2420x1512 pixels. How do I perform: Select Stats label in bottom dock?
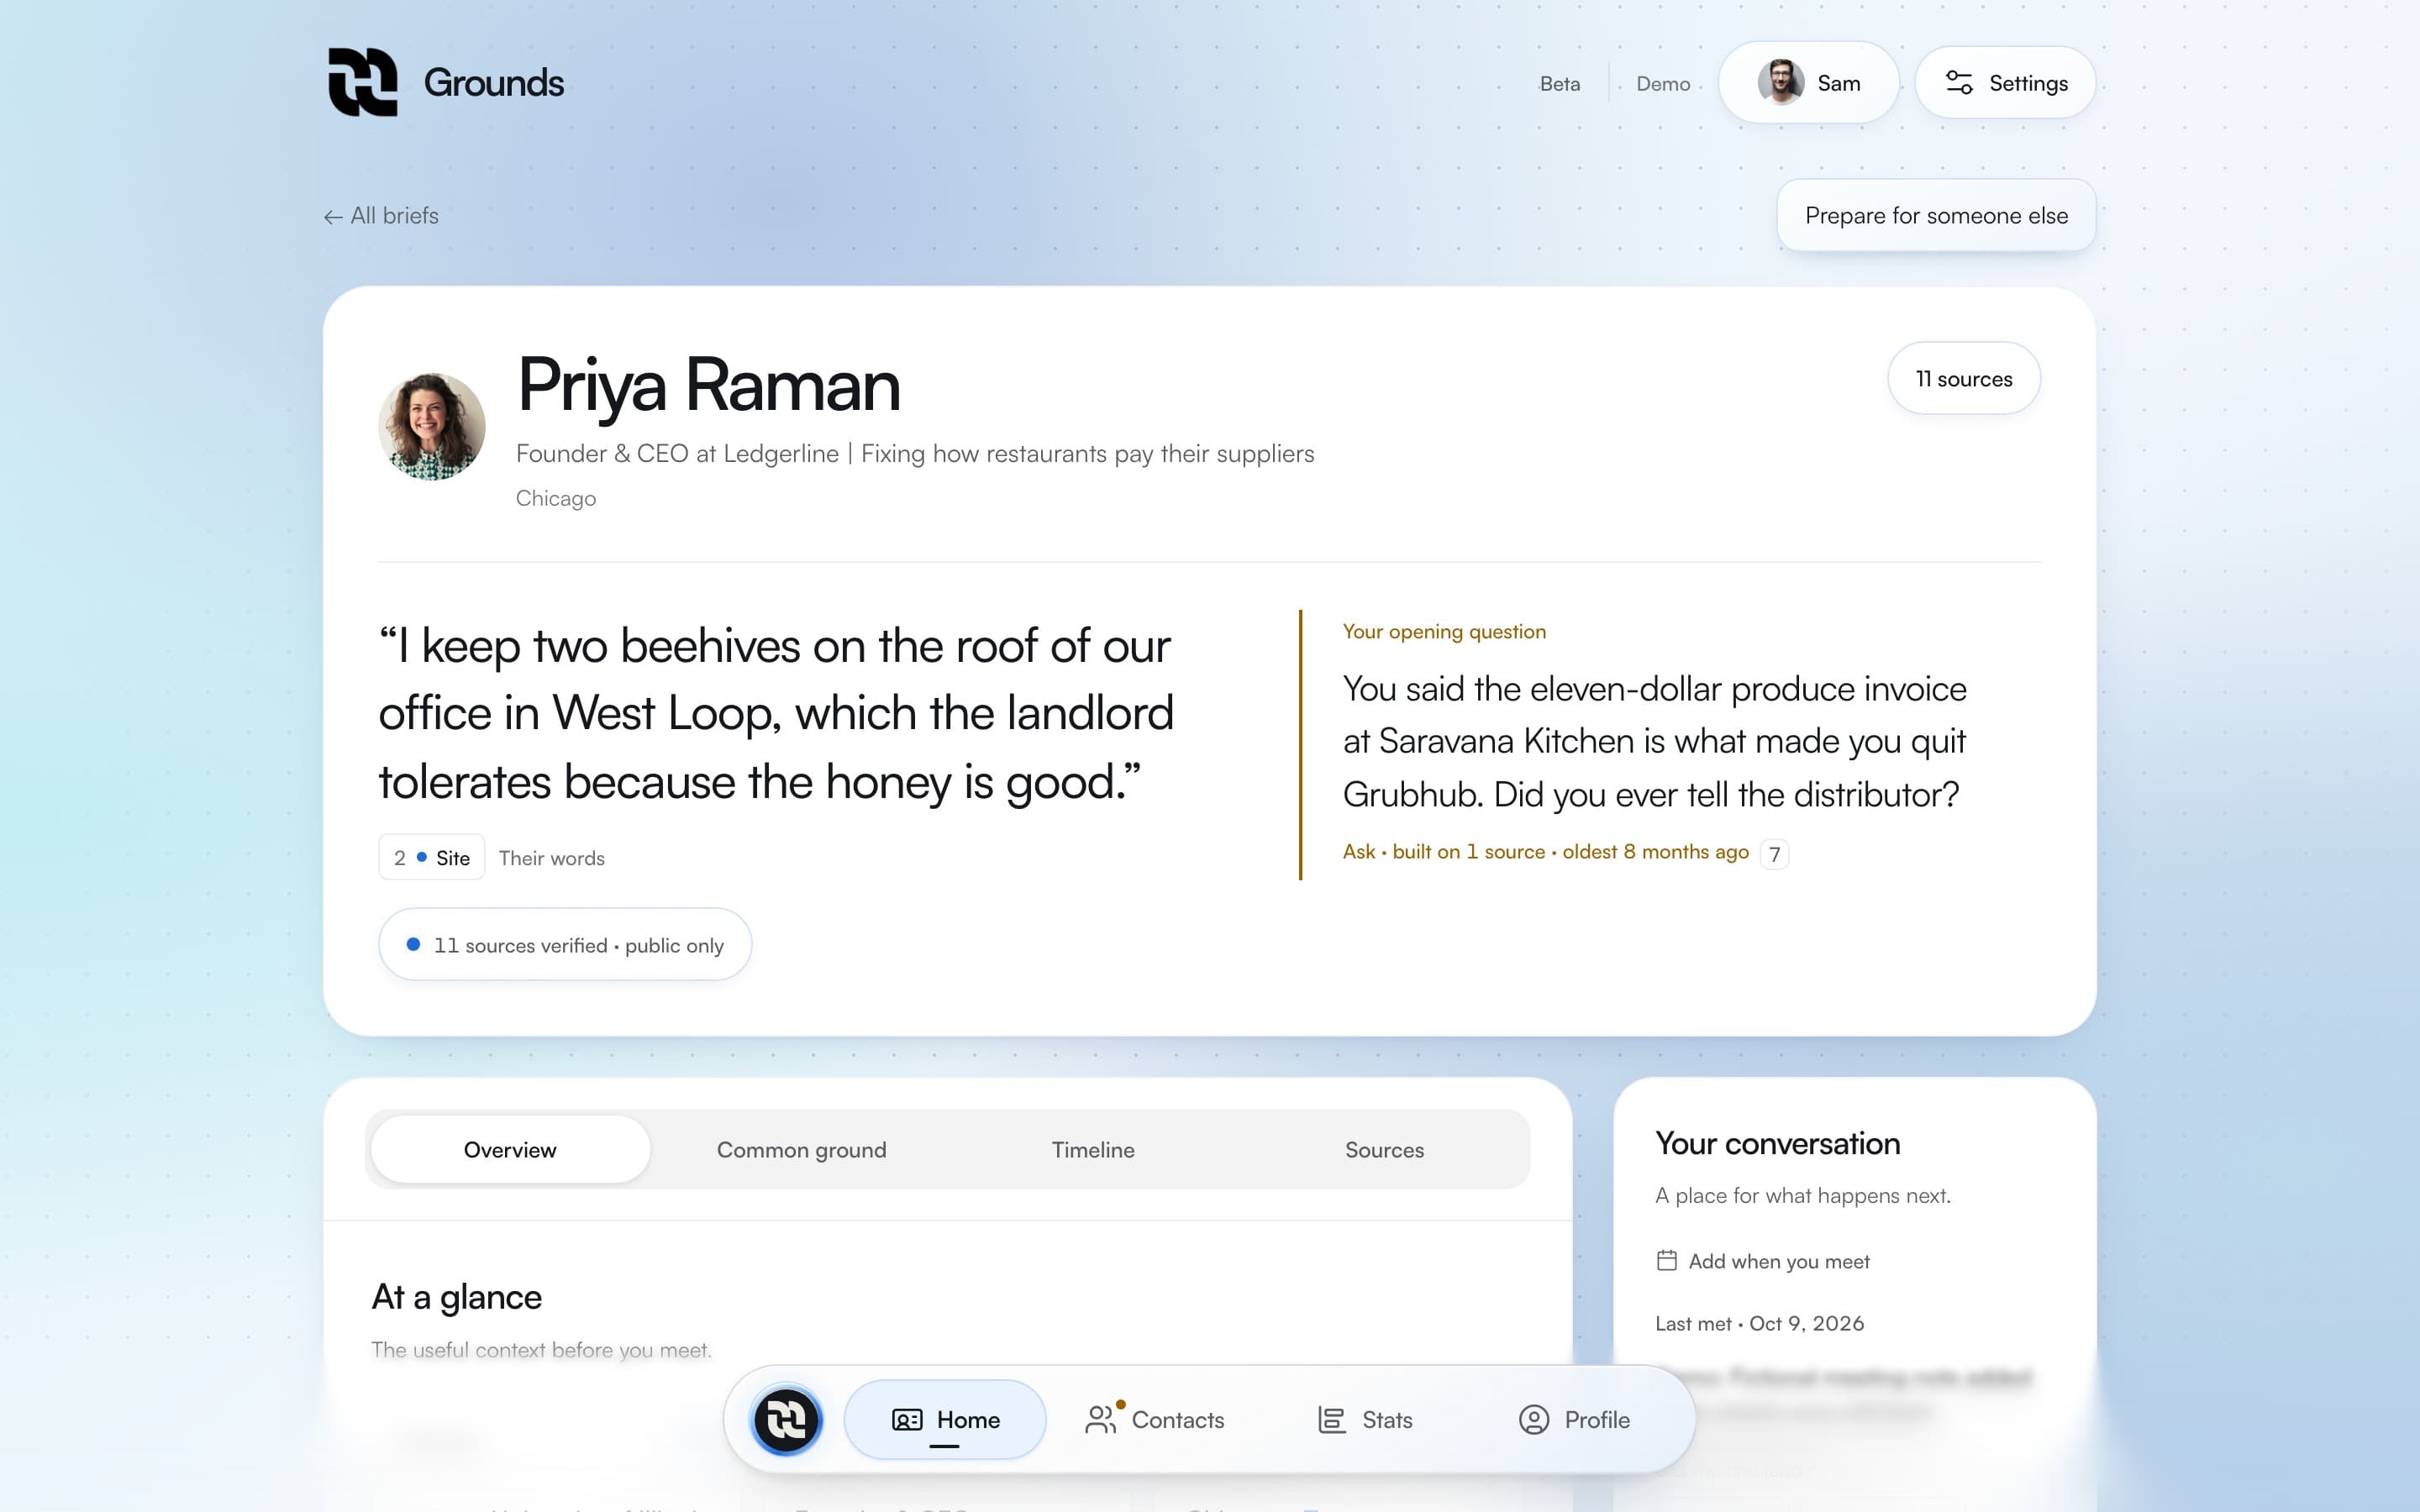(1387, 1420)
